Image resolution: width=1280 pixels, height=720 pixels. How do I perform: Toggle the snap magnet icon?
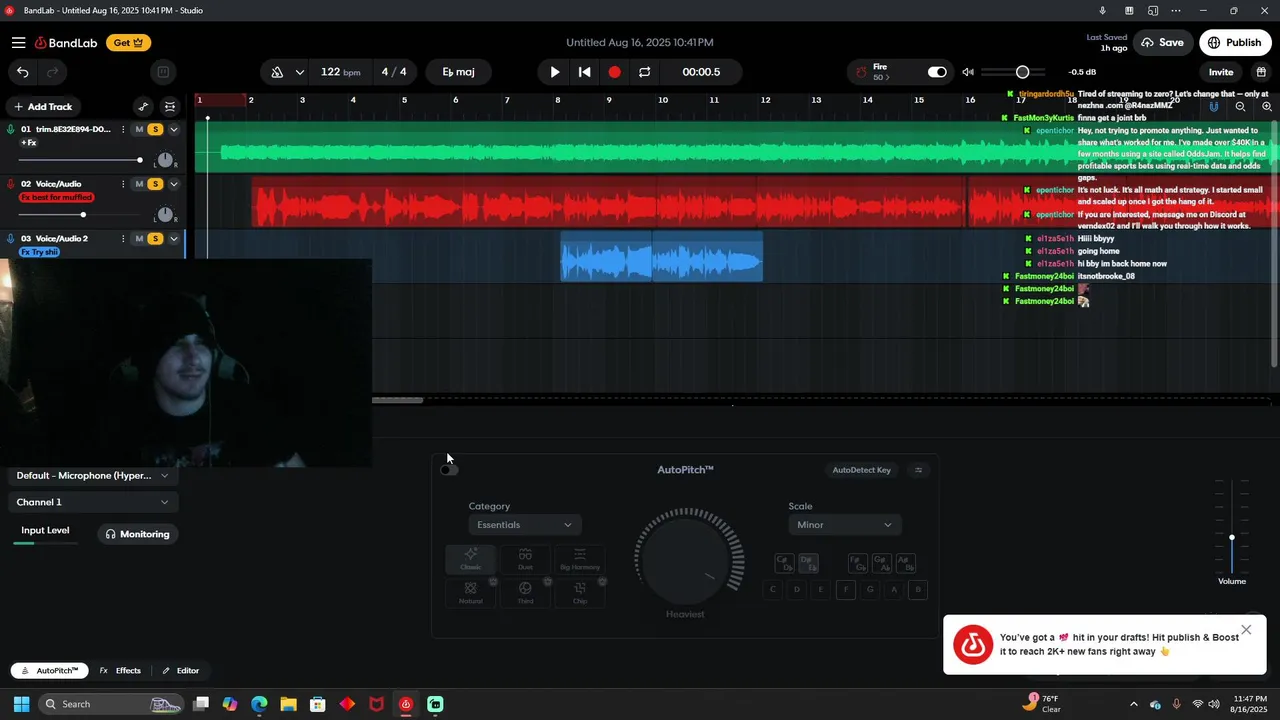point(1214,107)
